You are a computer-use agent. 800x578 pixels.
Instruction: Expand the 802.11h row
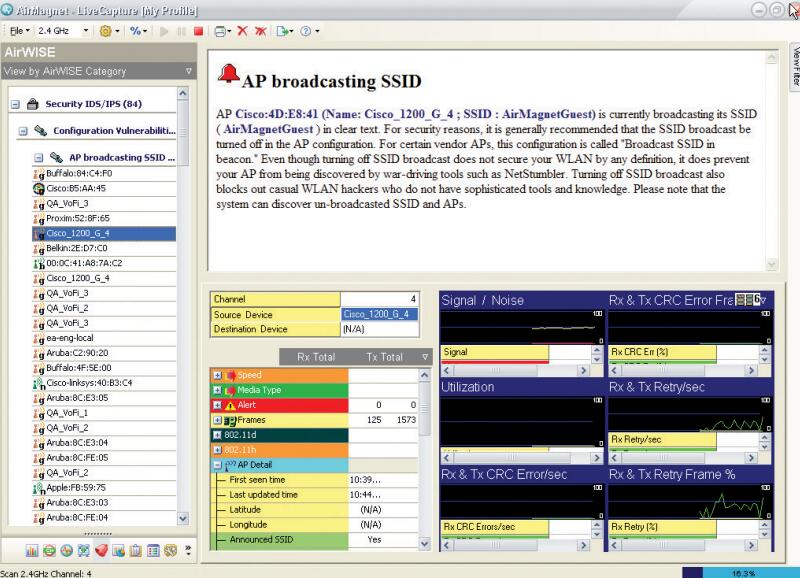pyautogui.click(x=217, y=450)
